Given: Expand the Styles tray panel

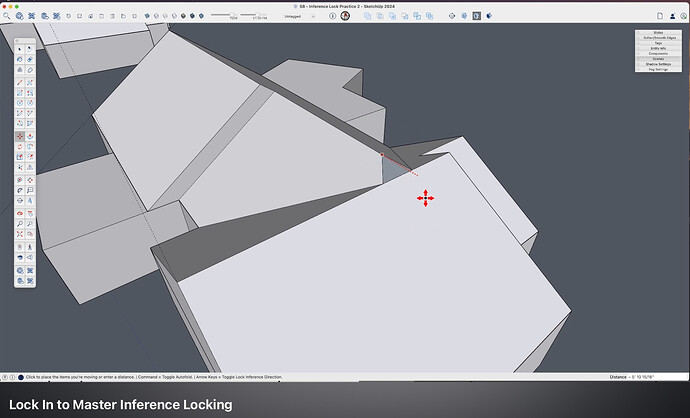Looking at the screenshot, I should [x=658, y=33].
